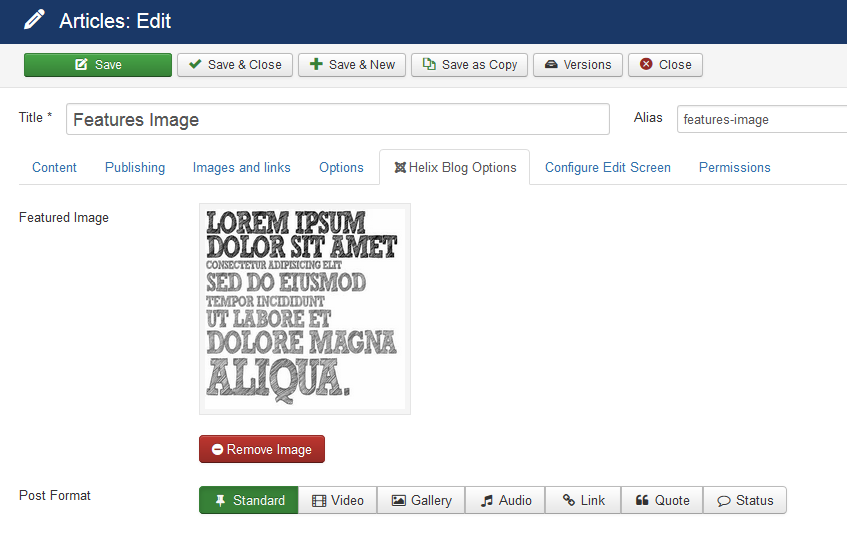Edit the Title input field
Image resolution: width=847 pixels, height=535 pixels.
pos(338,120)
